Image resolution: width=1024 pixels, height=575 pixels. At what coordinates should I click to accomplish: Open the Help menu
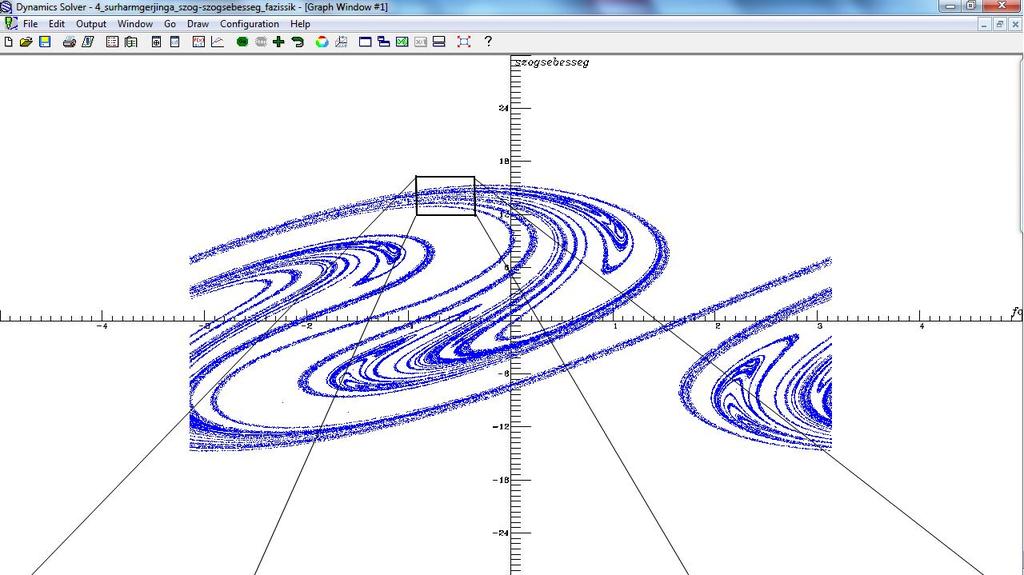pos(300,24)
